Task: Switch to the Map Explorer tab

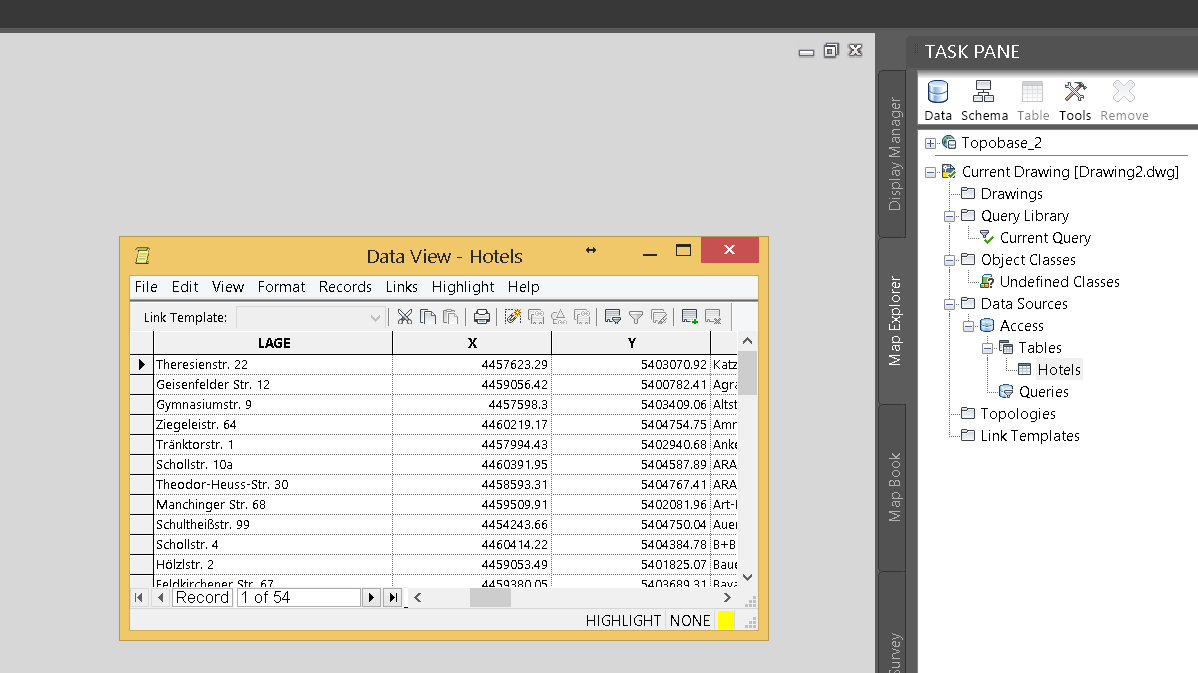Action: click(894, 321)
